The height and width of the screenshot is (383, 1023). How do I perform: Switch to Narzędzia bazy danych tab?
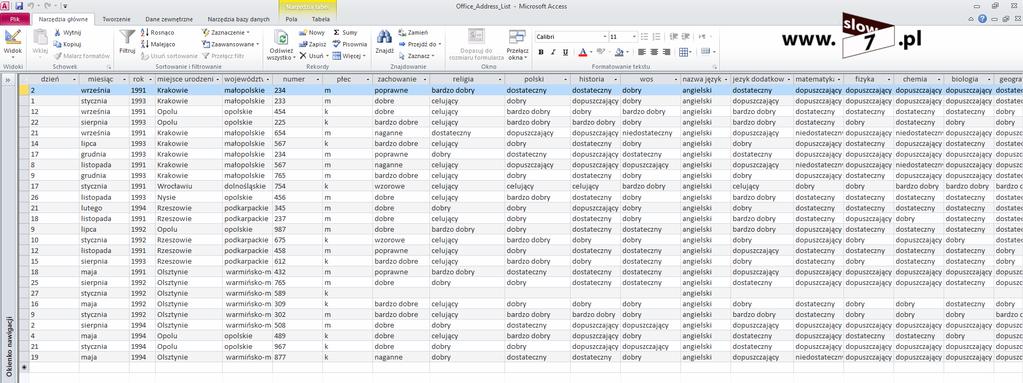(x=238, y=19)
